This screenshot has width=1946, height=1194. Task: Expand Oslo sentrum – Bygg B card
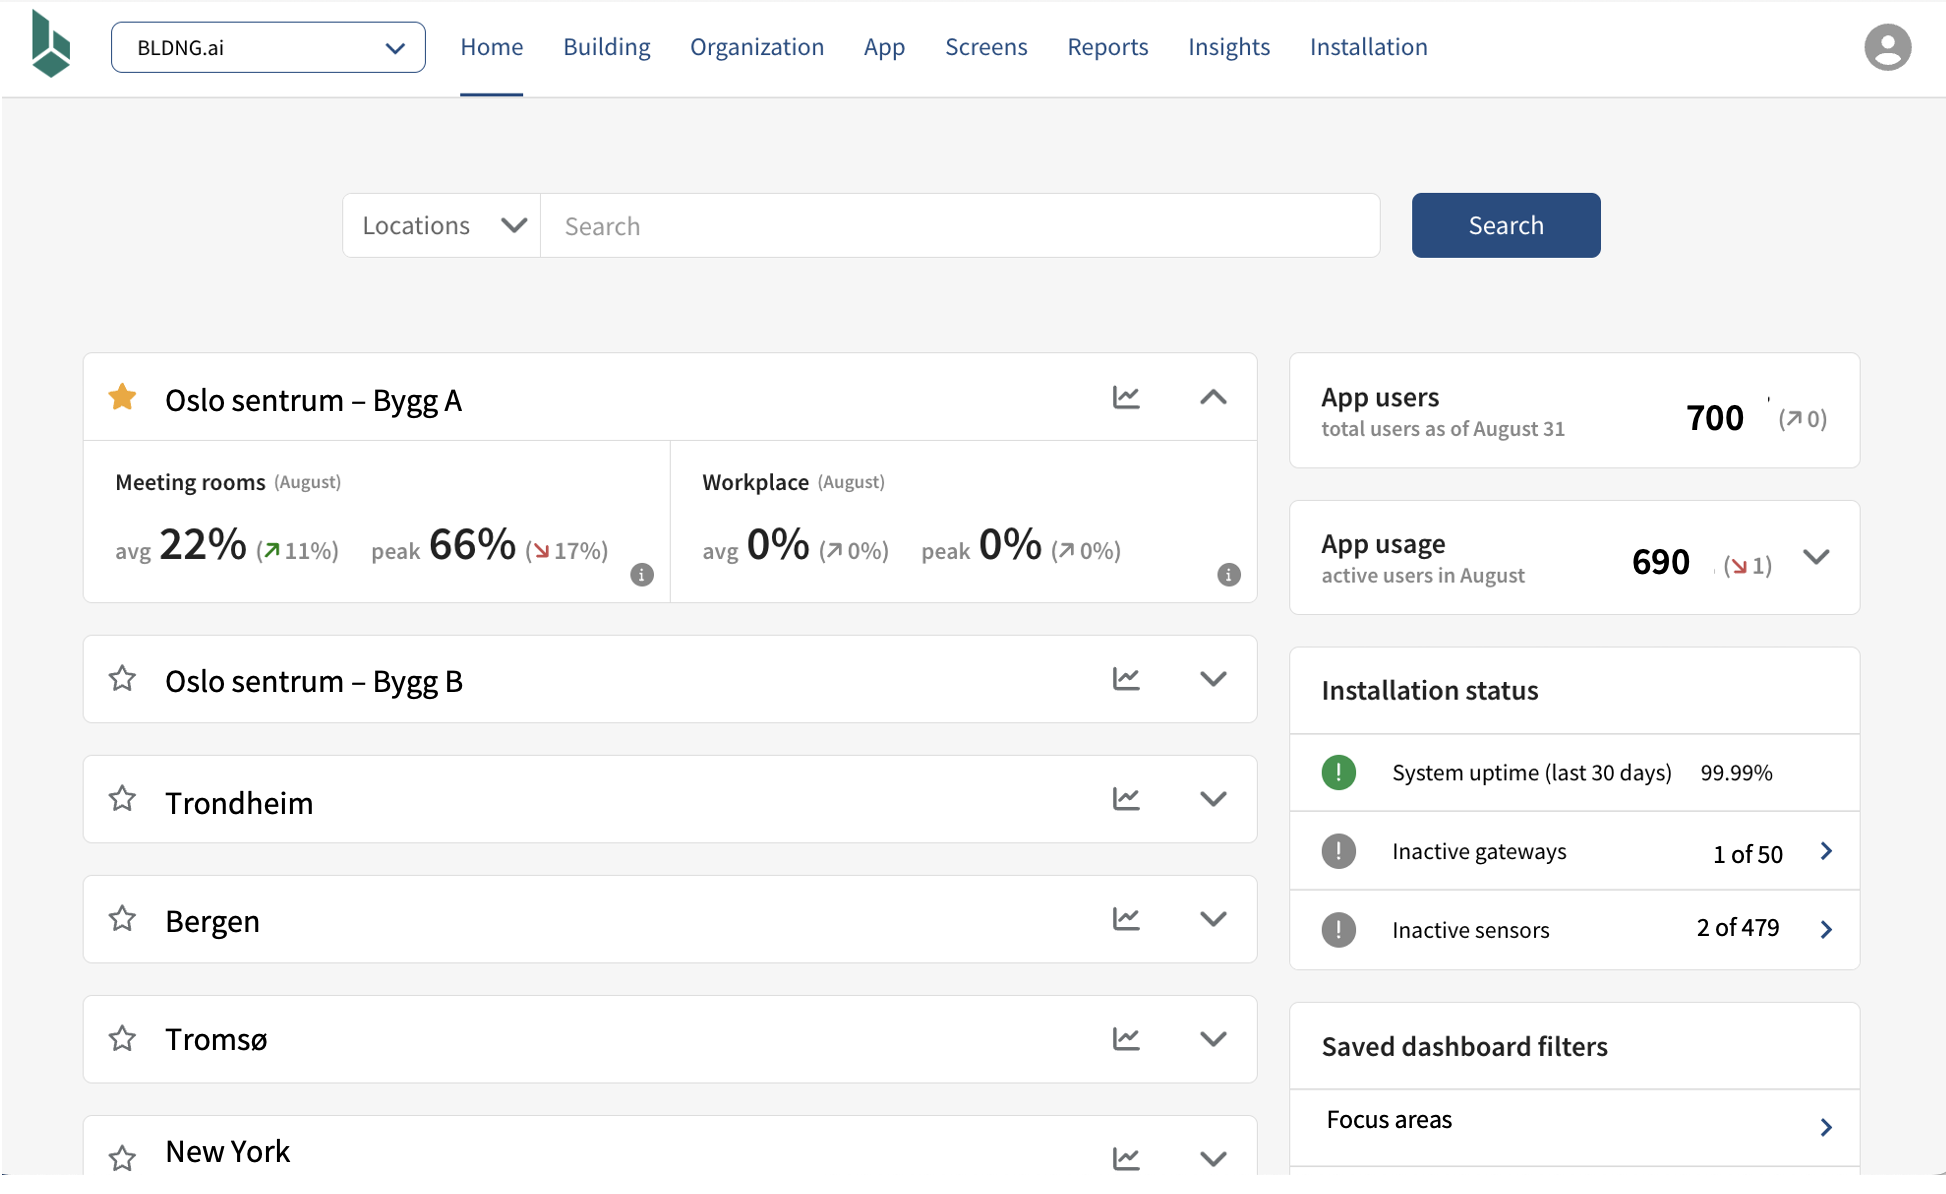pos(1213,679)
